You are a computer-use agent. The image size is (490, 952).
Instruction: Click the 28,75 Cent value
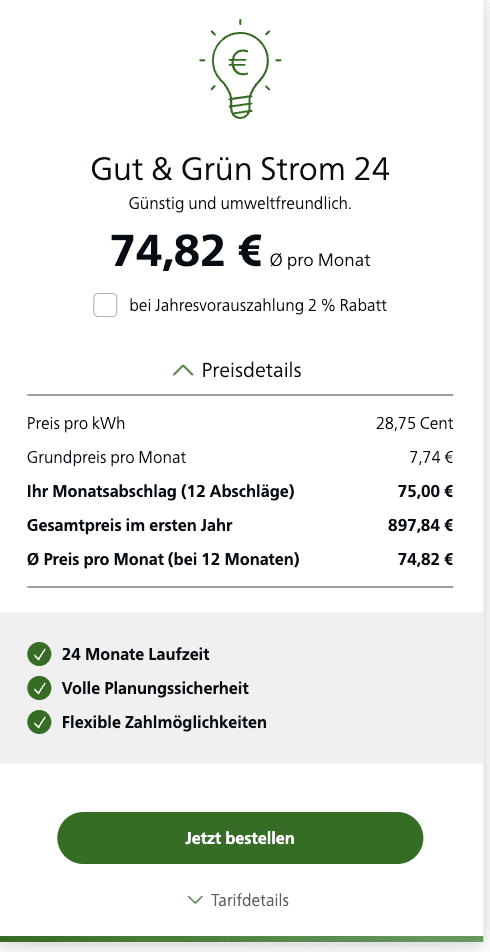[415, 423]
